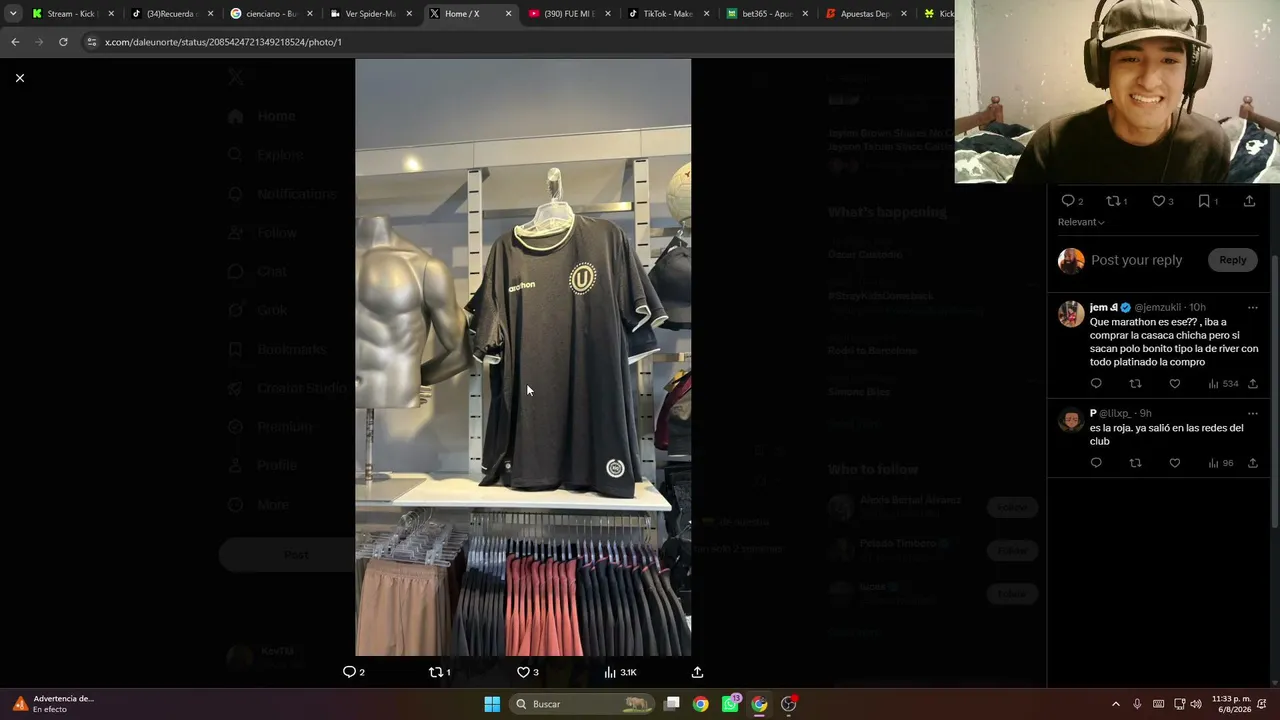Image resolution: width=1280 pixels, height=720 pixels.
Task: Close the cienciano tab
Action: point(309,14)
